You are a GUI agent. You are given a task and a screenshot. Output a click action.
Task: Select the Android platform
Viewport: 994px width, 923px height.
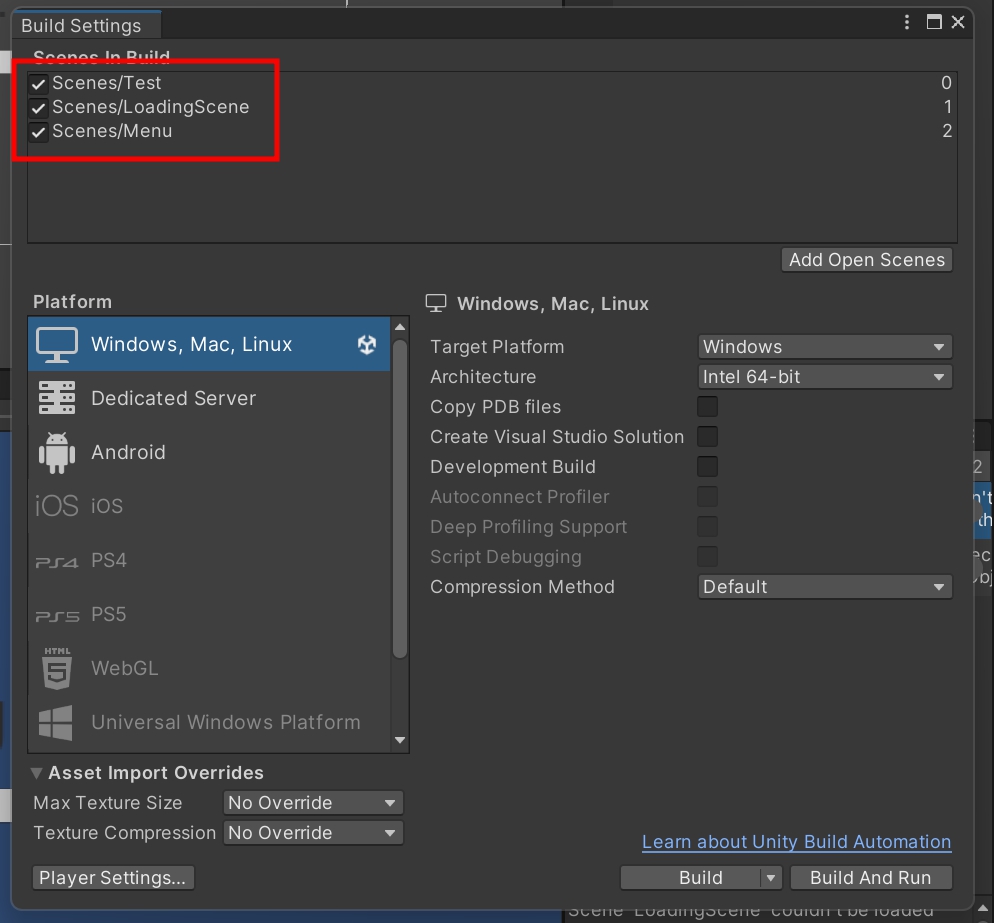(209, 452)
